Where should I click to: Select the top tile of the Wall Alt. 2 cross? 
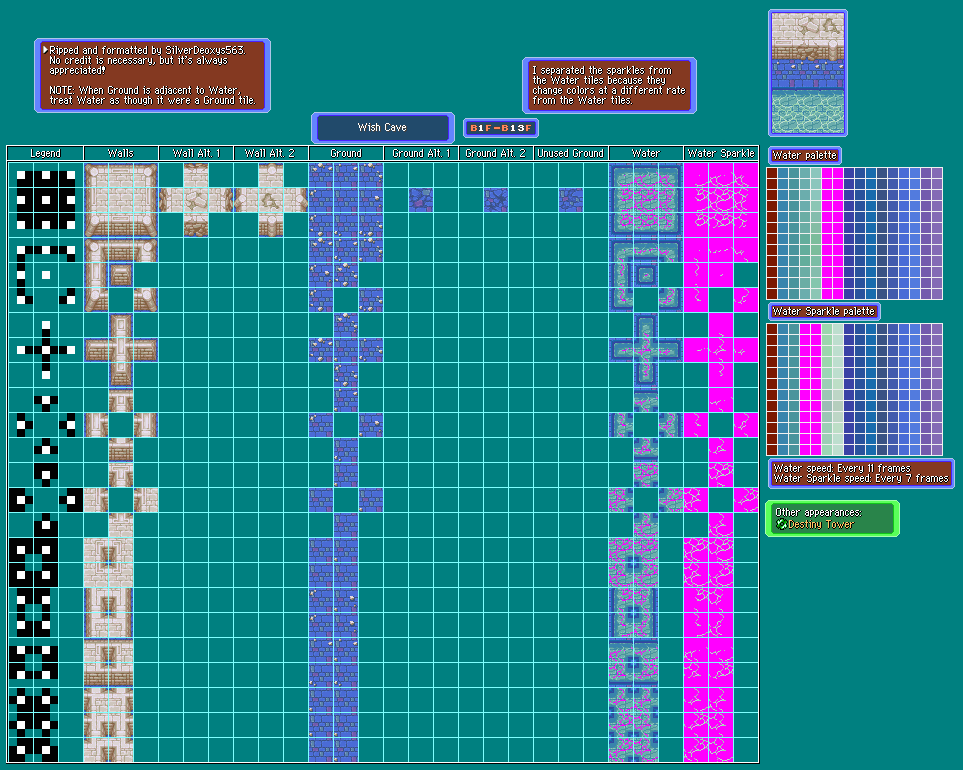tap(271, 175)
